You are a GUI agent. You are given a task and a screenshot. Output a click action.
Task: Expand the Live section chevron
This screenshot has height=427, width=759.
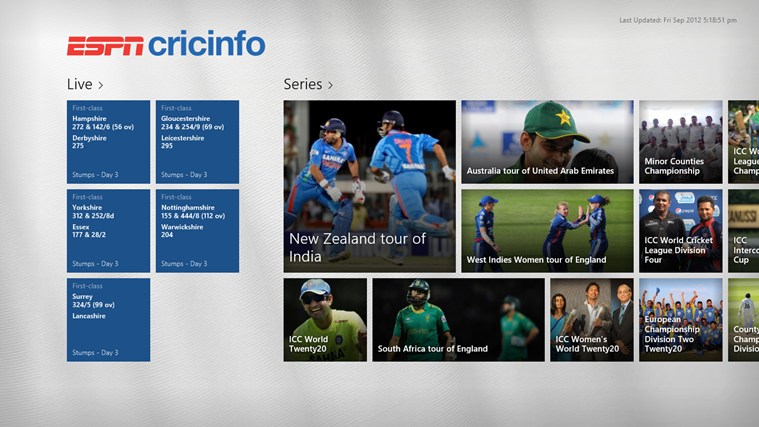[x=101, y=85]
